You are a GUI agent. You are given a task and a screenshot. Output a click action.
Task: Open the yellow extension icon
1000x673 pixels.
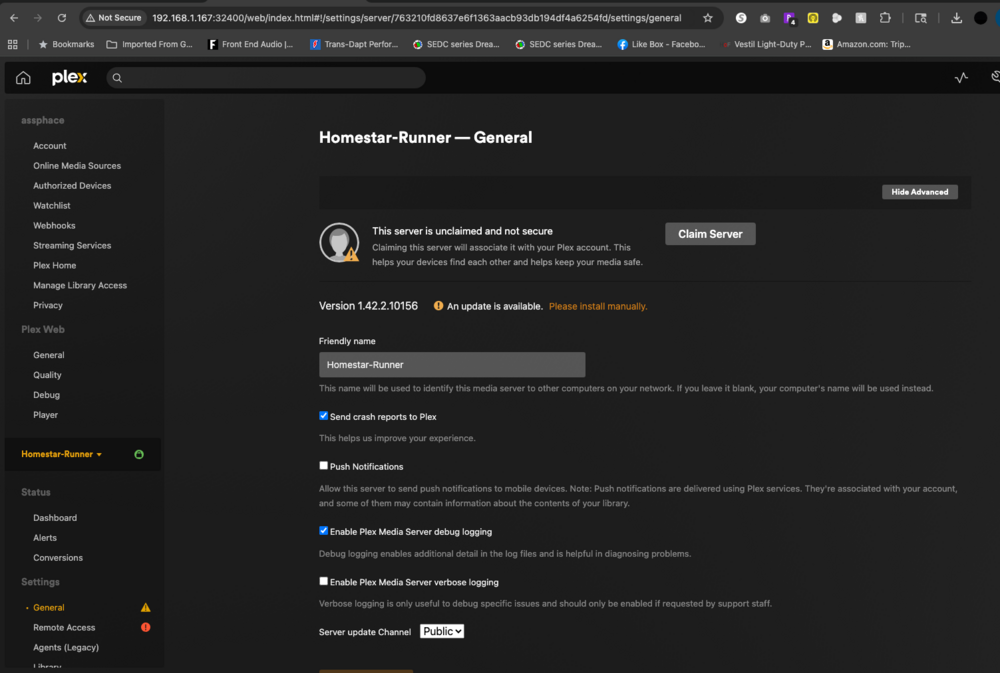coord(813,18)
